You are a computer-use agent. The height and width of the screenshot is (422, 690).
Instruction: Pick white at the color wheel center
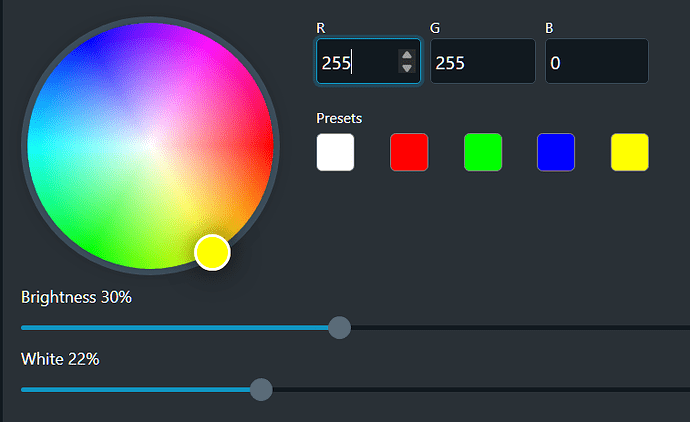tap(150, 146)
